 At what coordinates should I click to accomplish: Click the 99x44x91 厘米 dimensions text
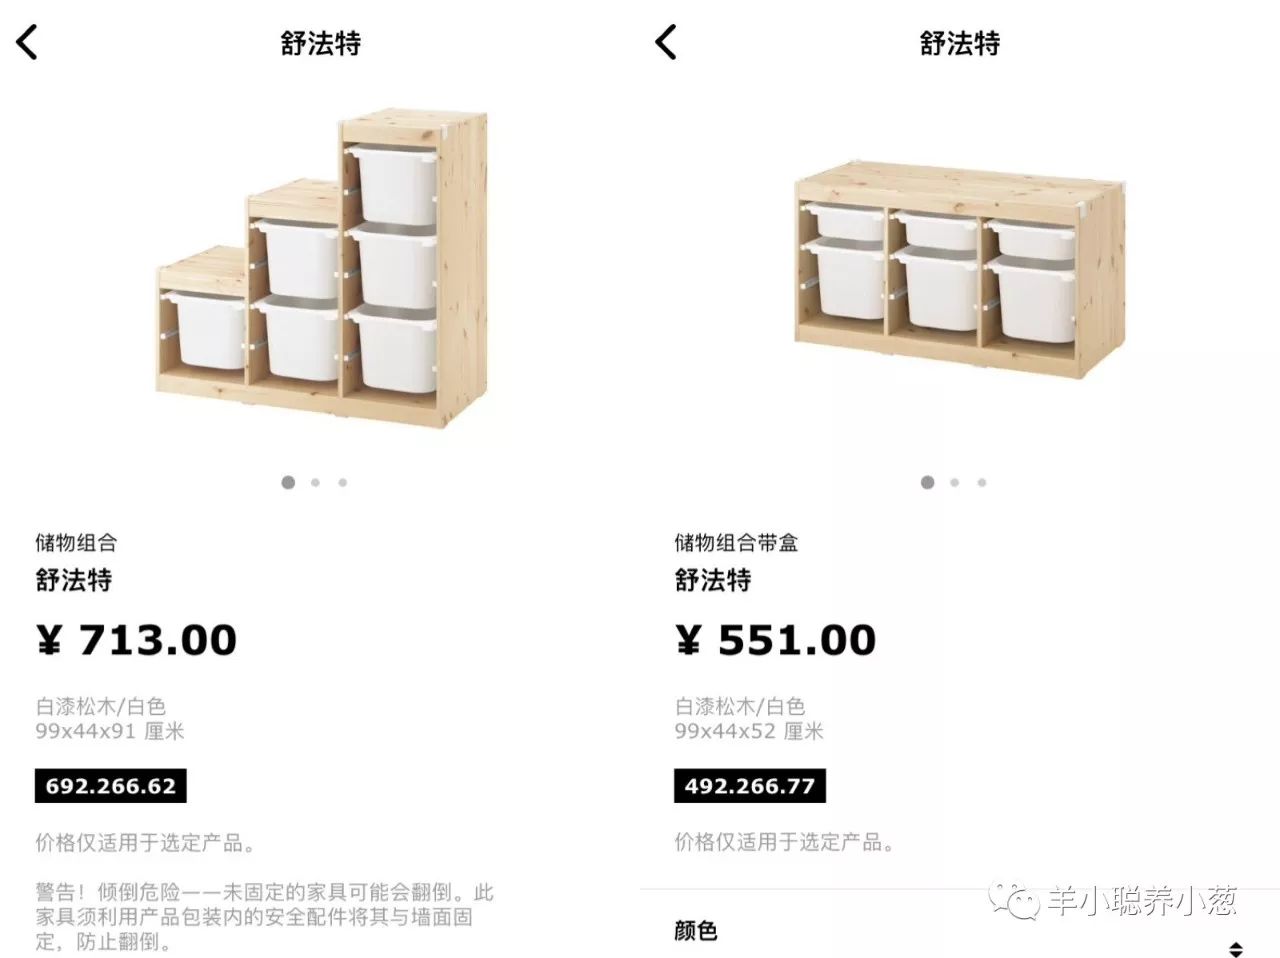pos(110,731)
